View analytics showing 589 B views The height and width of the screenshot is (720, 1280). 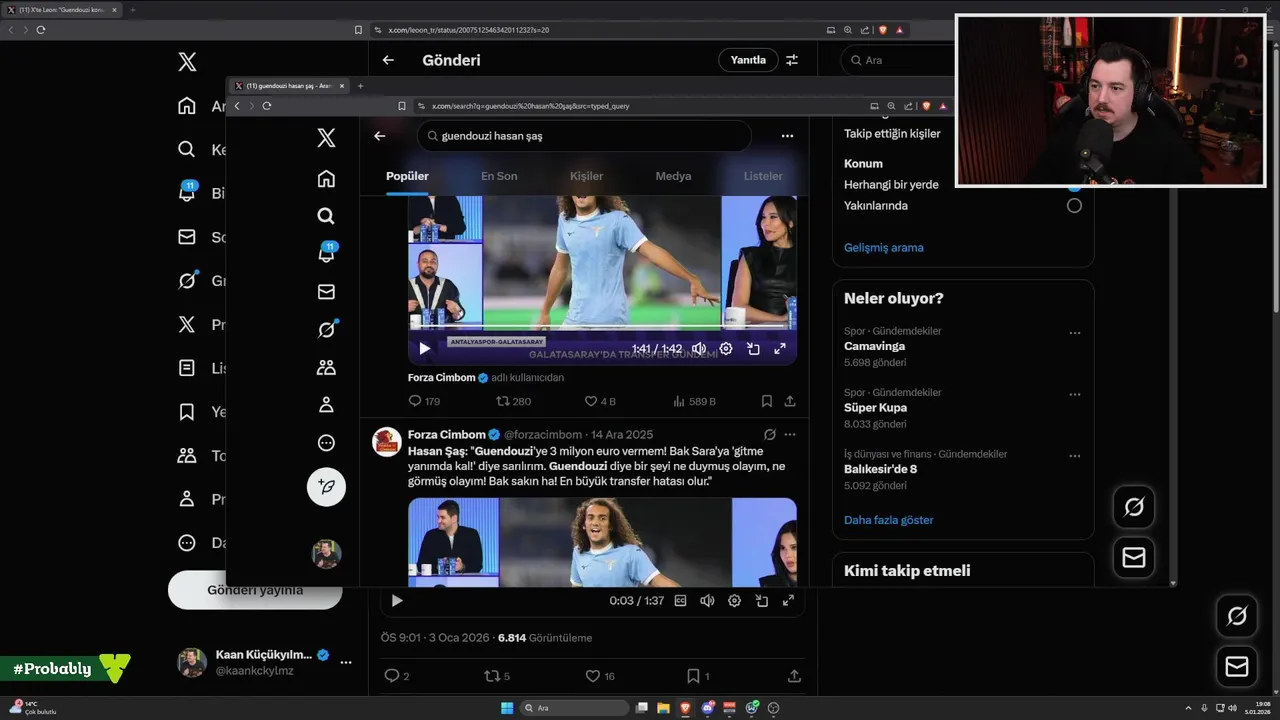pos(695,401)
